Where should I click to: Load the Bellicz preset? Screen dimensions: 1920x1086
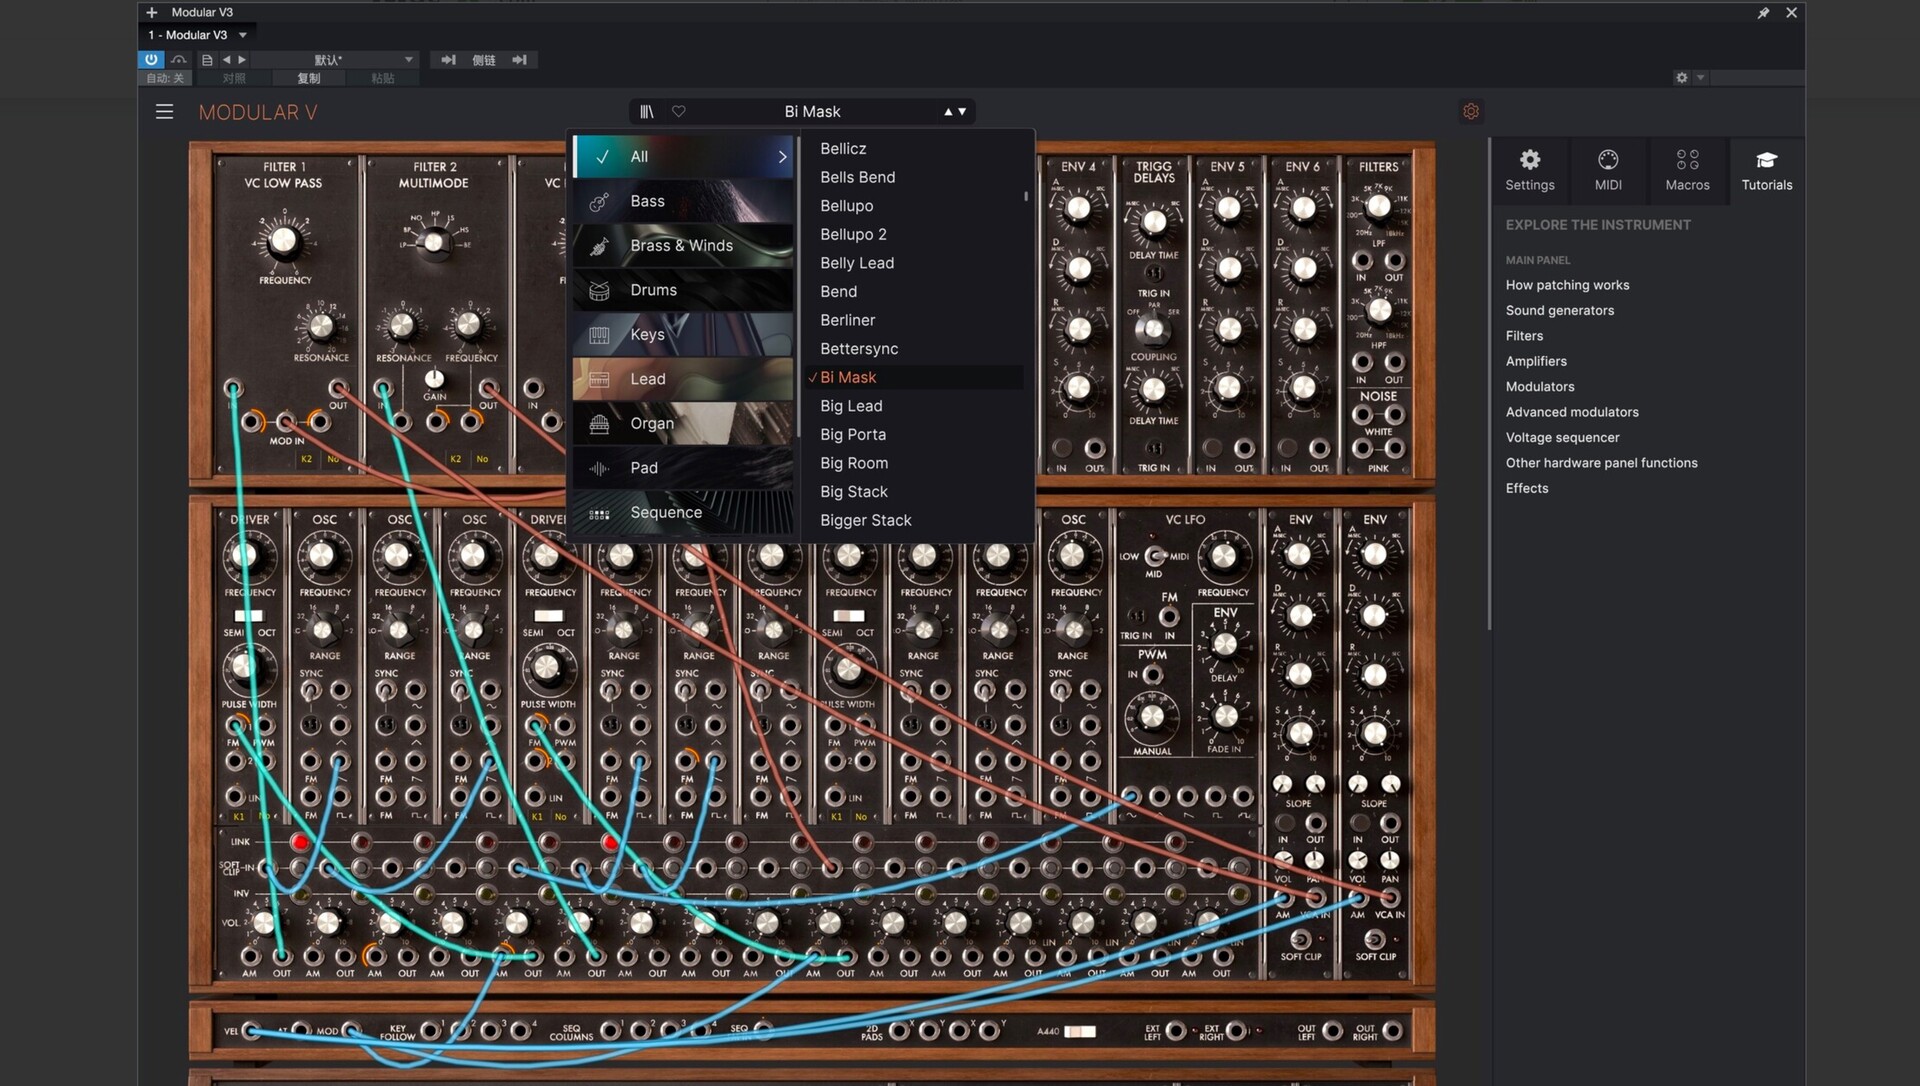(x=914, y=149)
